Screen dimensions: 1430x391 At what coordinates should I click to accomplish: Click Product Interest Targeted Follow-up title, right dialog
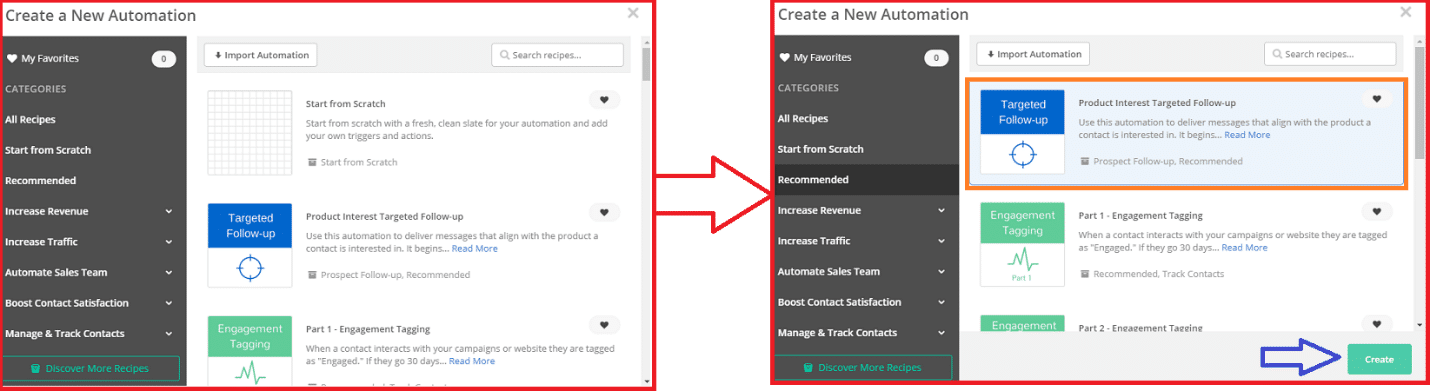(x=1157, y=103)
